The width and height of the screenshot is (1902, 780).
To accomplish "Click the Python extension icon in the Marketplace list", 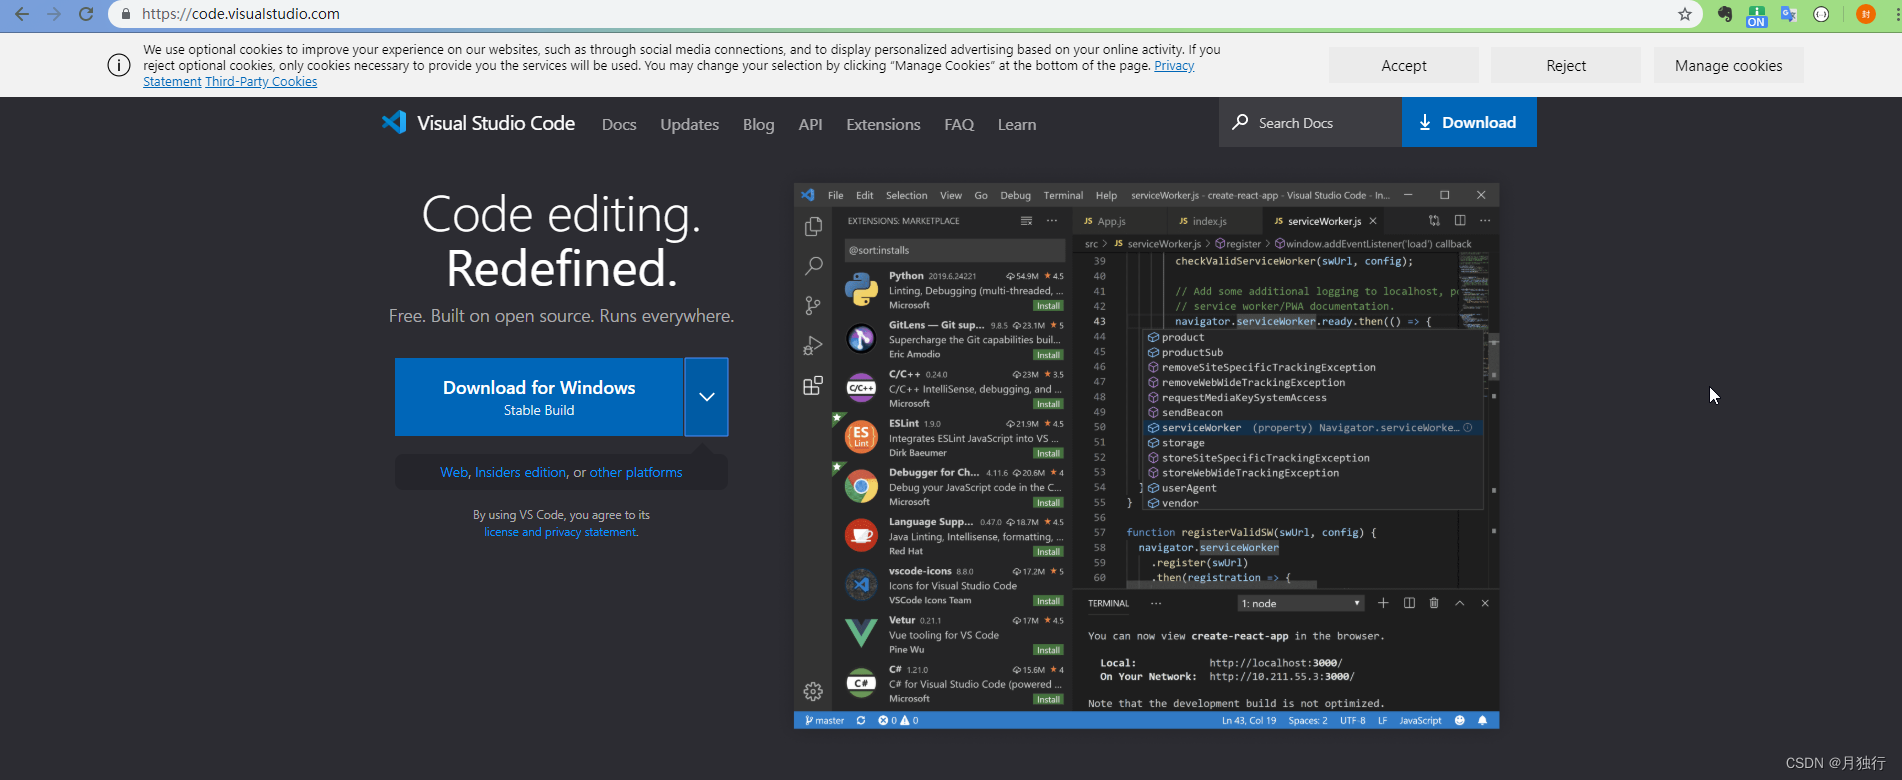I will coord(861,290).
